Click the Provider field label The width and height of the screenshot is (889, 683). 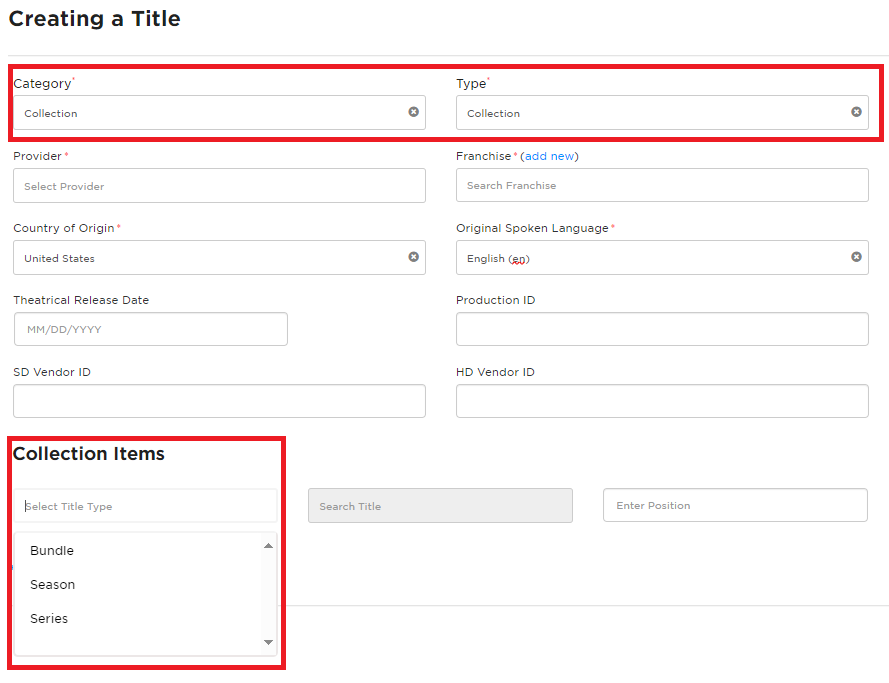(x=37, y=156)
